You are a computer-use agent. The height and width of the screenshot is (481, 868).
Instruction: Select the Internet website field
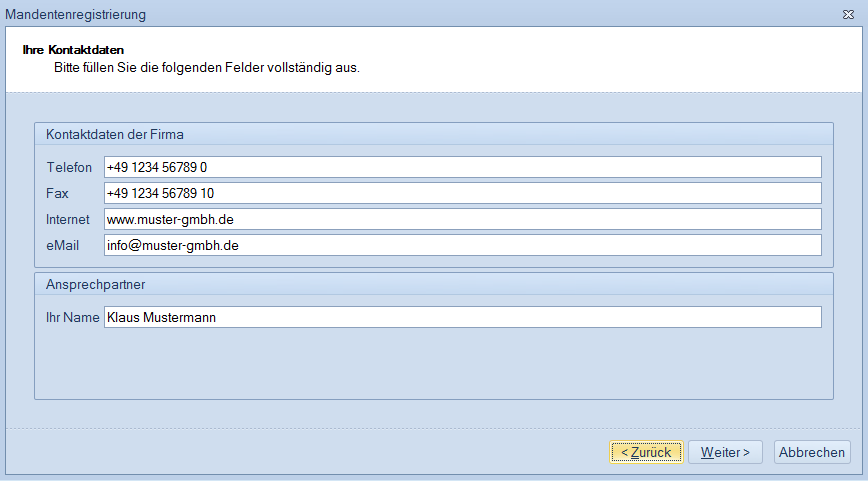[462, 219]
